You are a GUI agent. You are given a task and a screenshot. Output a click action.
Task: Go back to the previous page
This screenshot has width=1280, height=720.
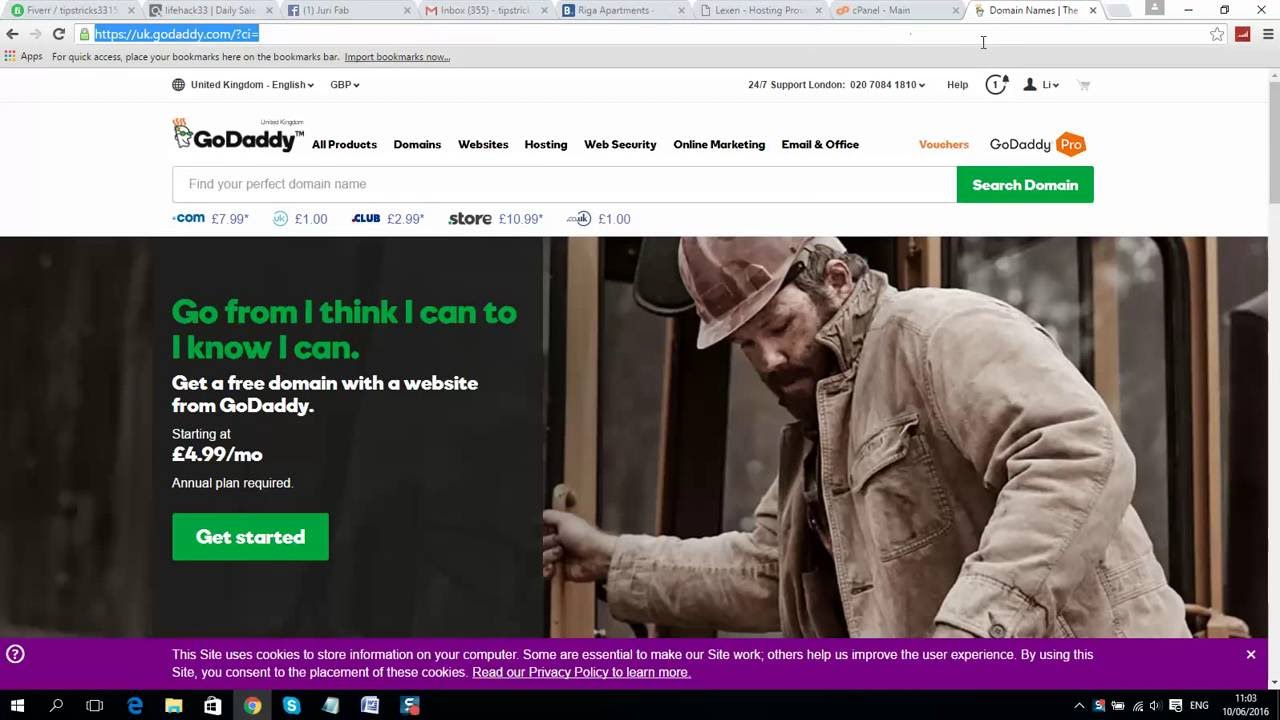click(12, 34)
